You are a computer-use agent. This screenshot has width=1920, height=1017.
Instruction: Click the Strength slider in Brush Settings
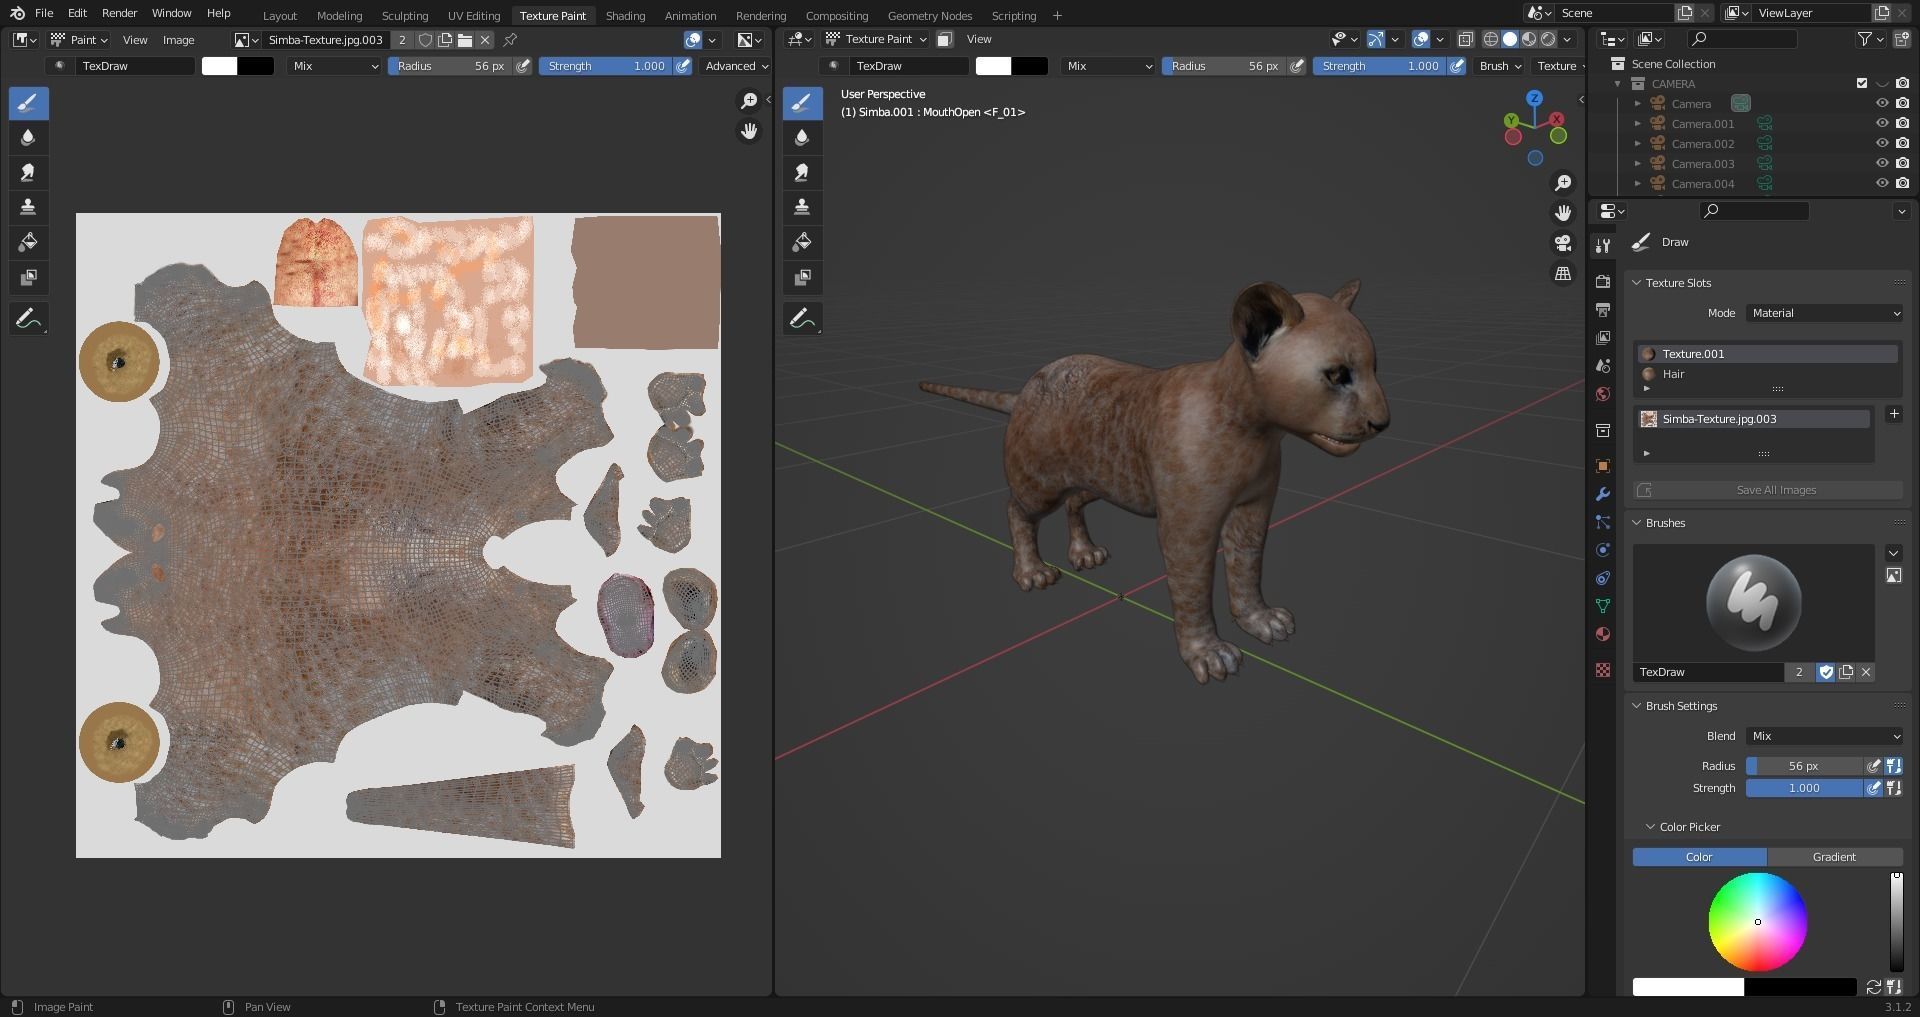pos(1804,788)
